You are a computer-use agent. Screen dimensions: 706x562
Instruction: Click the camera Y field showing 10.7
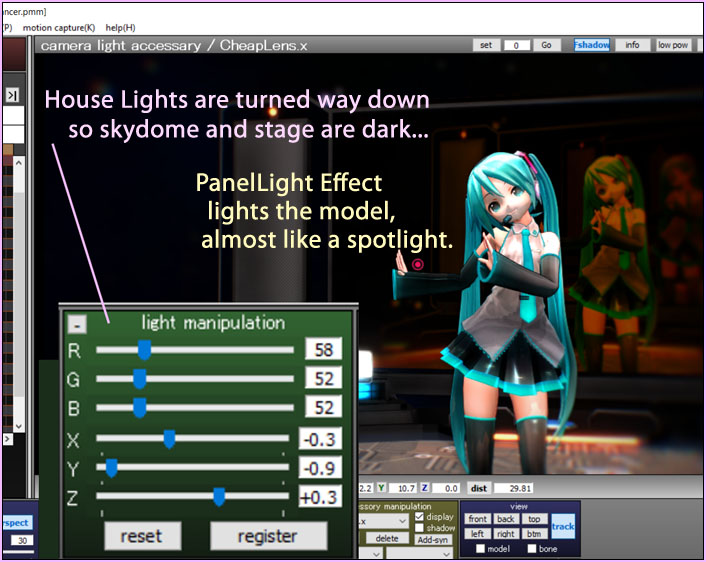pos(403,488)
